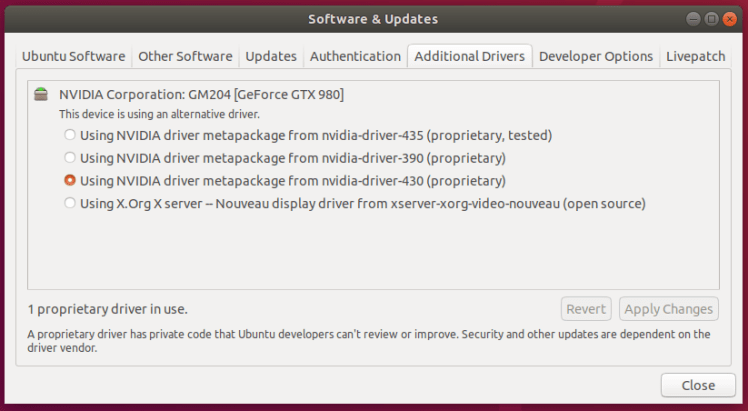This screenshot has height=411, width=748.
Task: Select the nvidia-driver-435 tested driver option
Action: pos(69,135)
